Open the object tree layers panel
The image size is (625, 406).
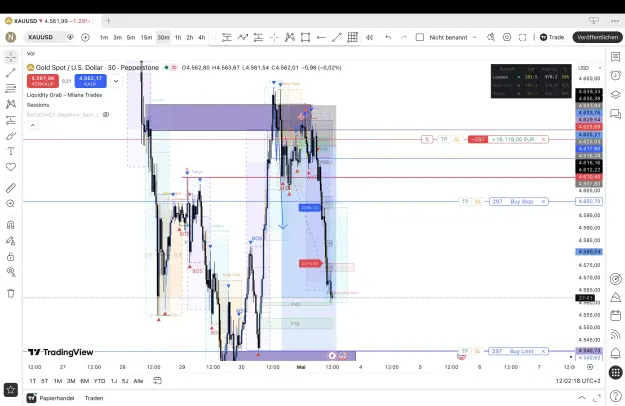pos(615,94)
